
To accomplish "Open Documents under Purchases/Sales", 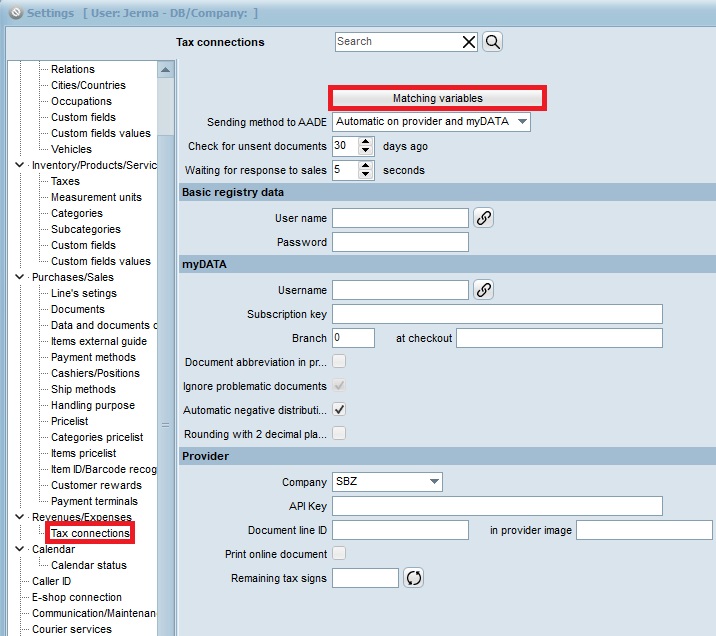I will pos(78,309).
